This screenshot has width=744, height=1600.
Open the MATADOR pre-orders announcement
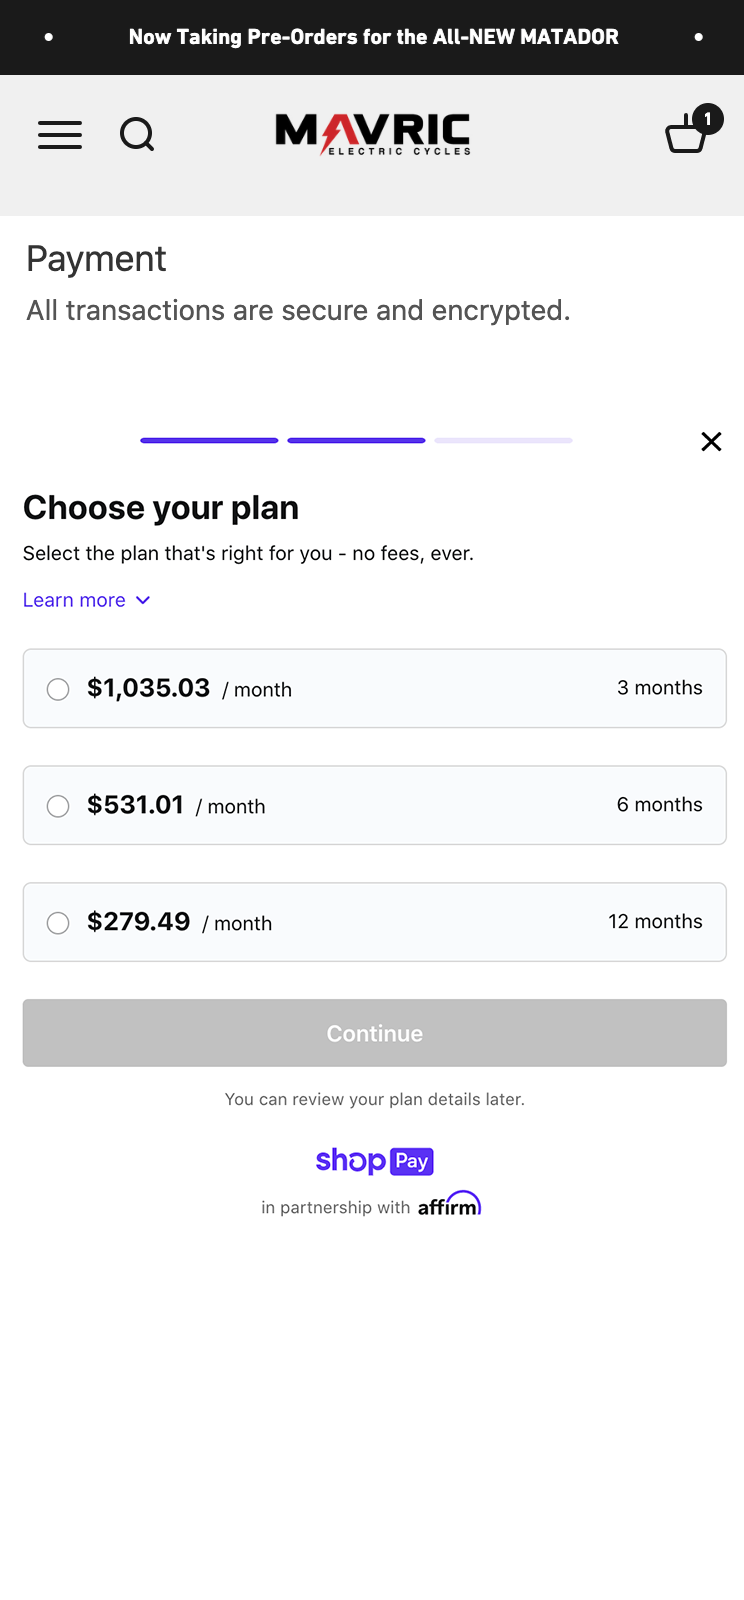coord(373,37)
